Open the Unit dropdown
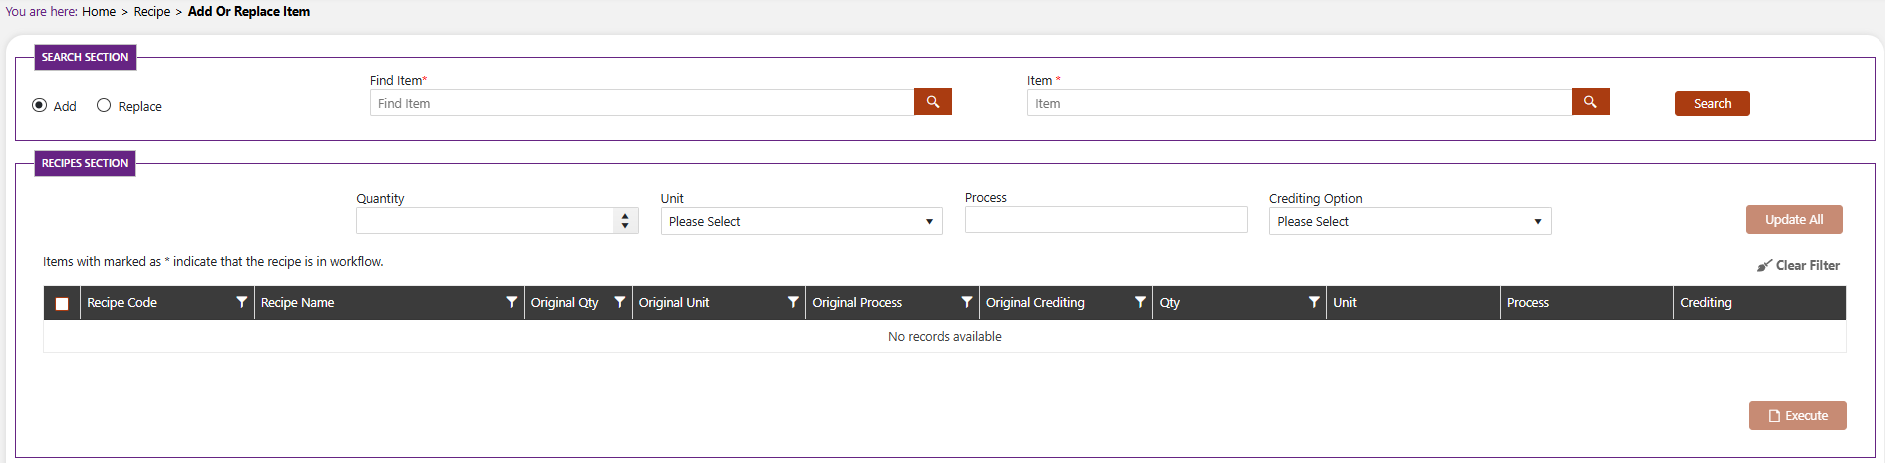 pos(801,221)
